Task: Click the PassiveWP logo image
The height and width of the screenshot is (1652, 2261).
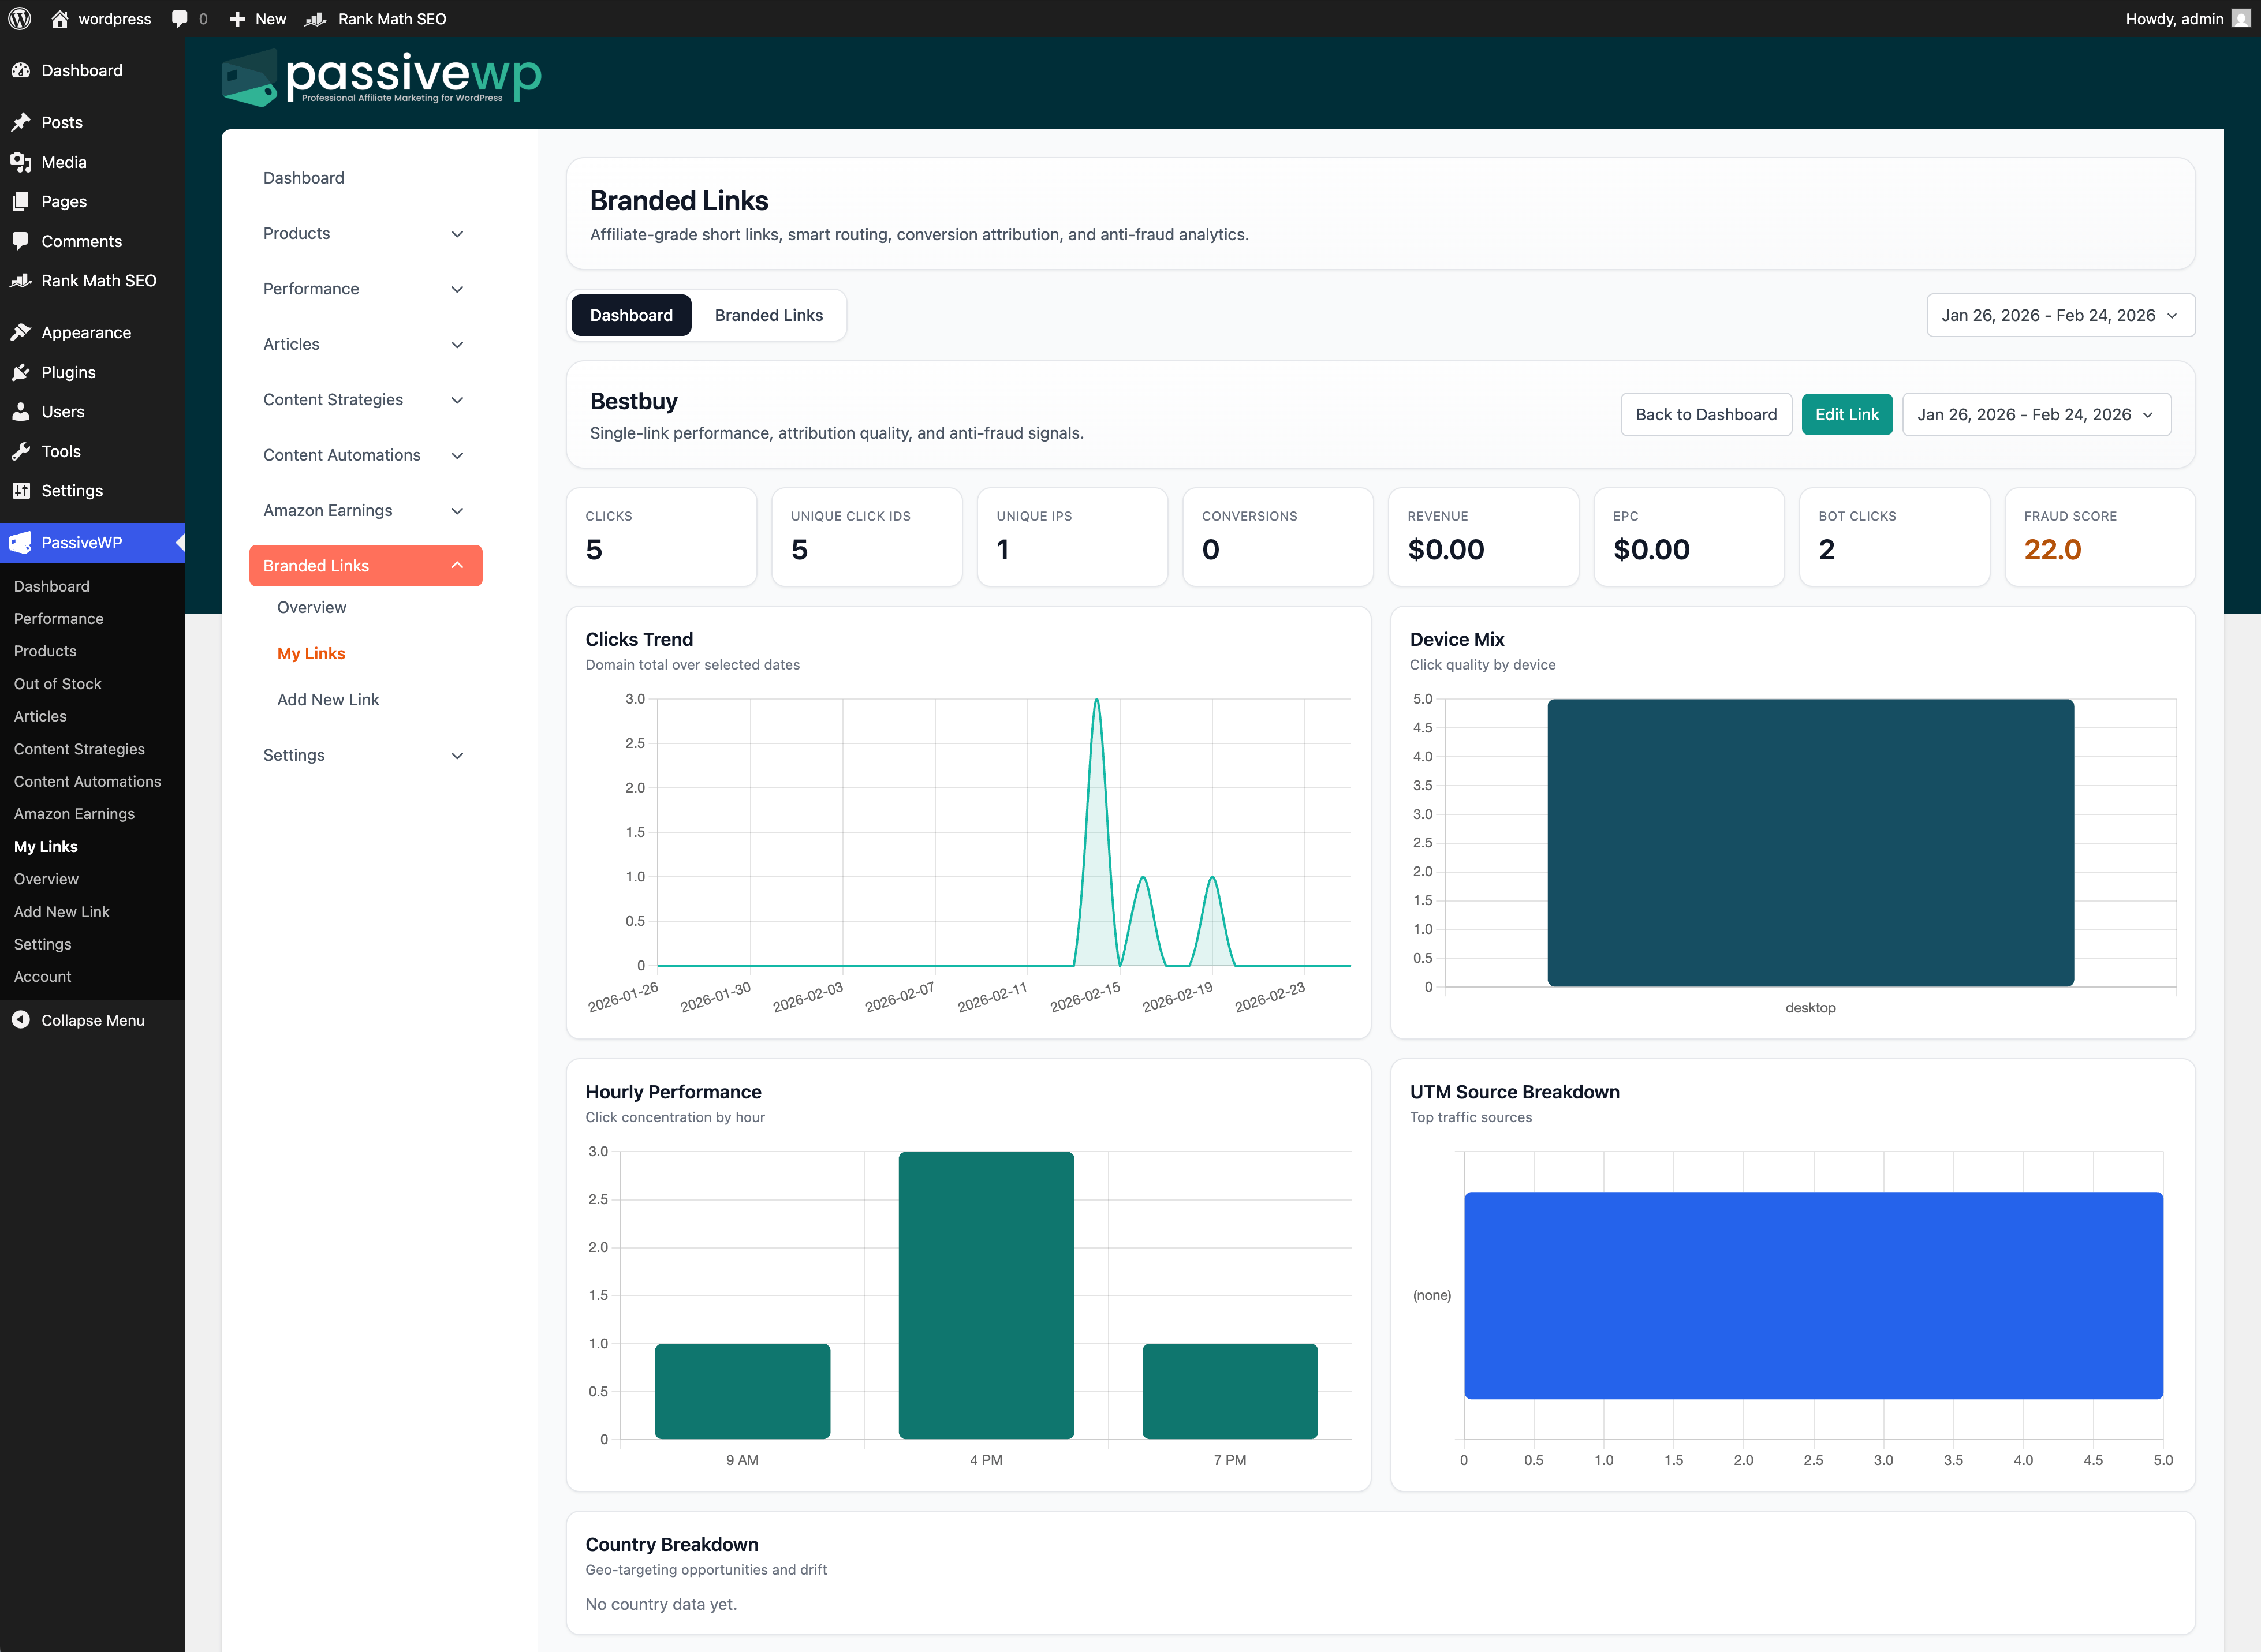Action: tap(381, 78)
